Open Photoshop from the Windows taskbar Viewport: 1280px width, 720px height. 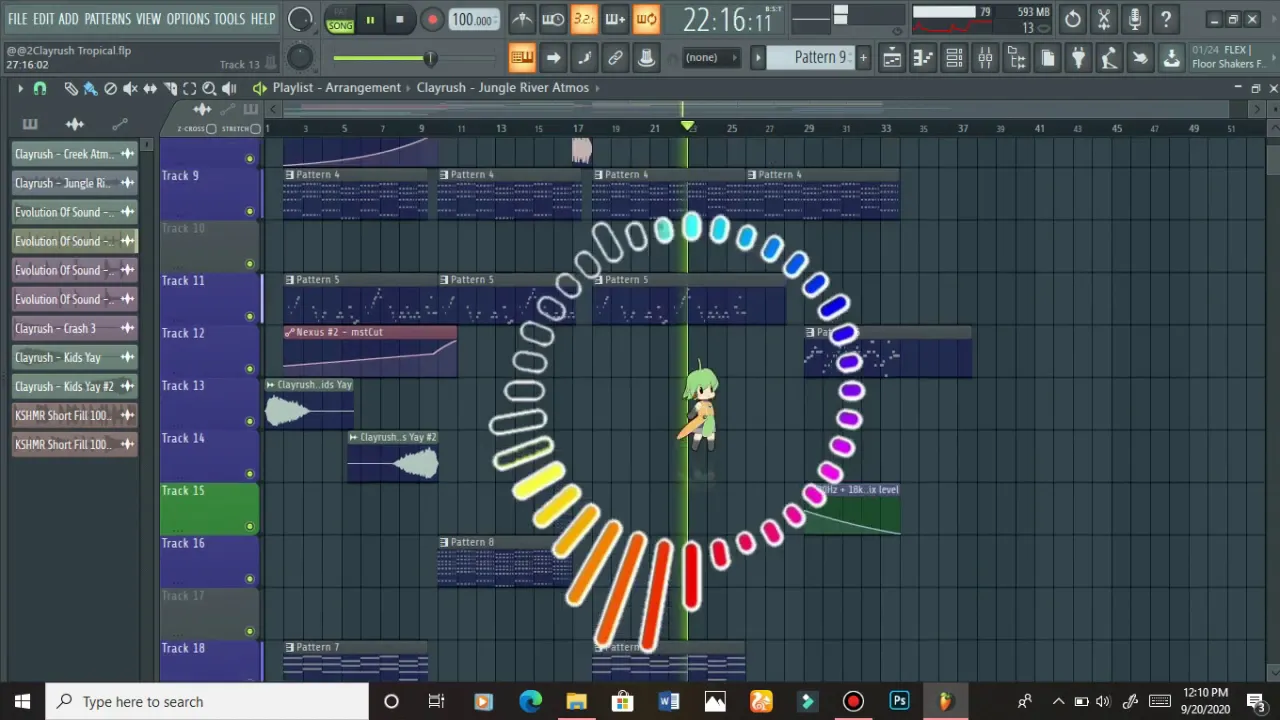tap(899, 702)
